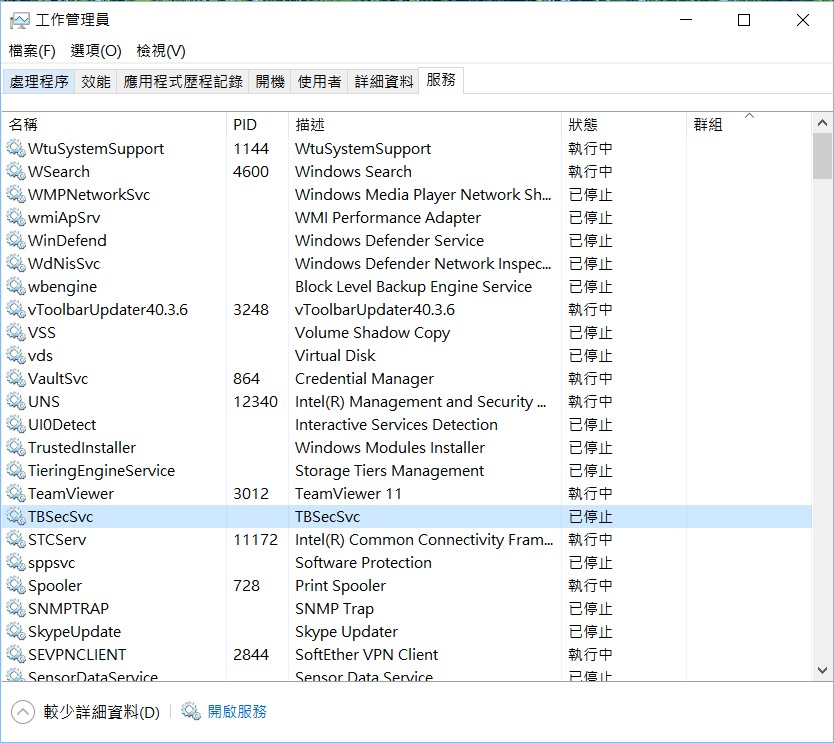This screenshot has height=743, width=834.
Task: Click the gear icon beside wmiApSrv
Action: pos(16,218)
